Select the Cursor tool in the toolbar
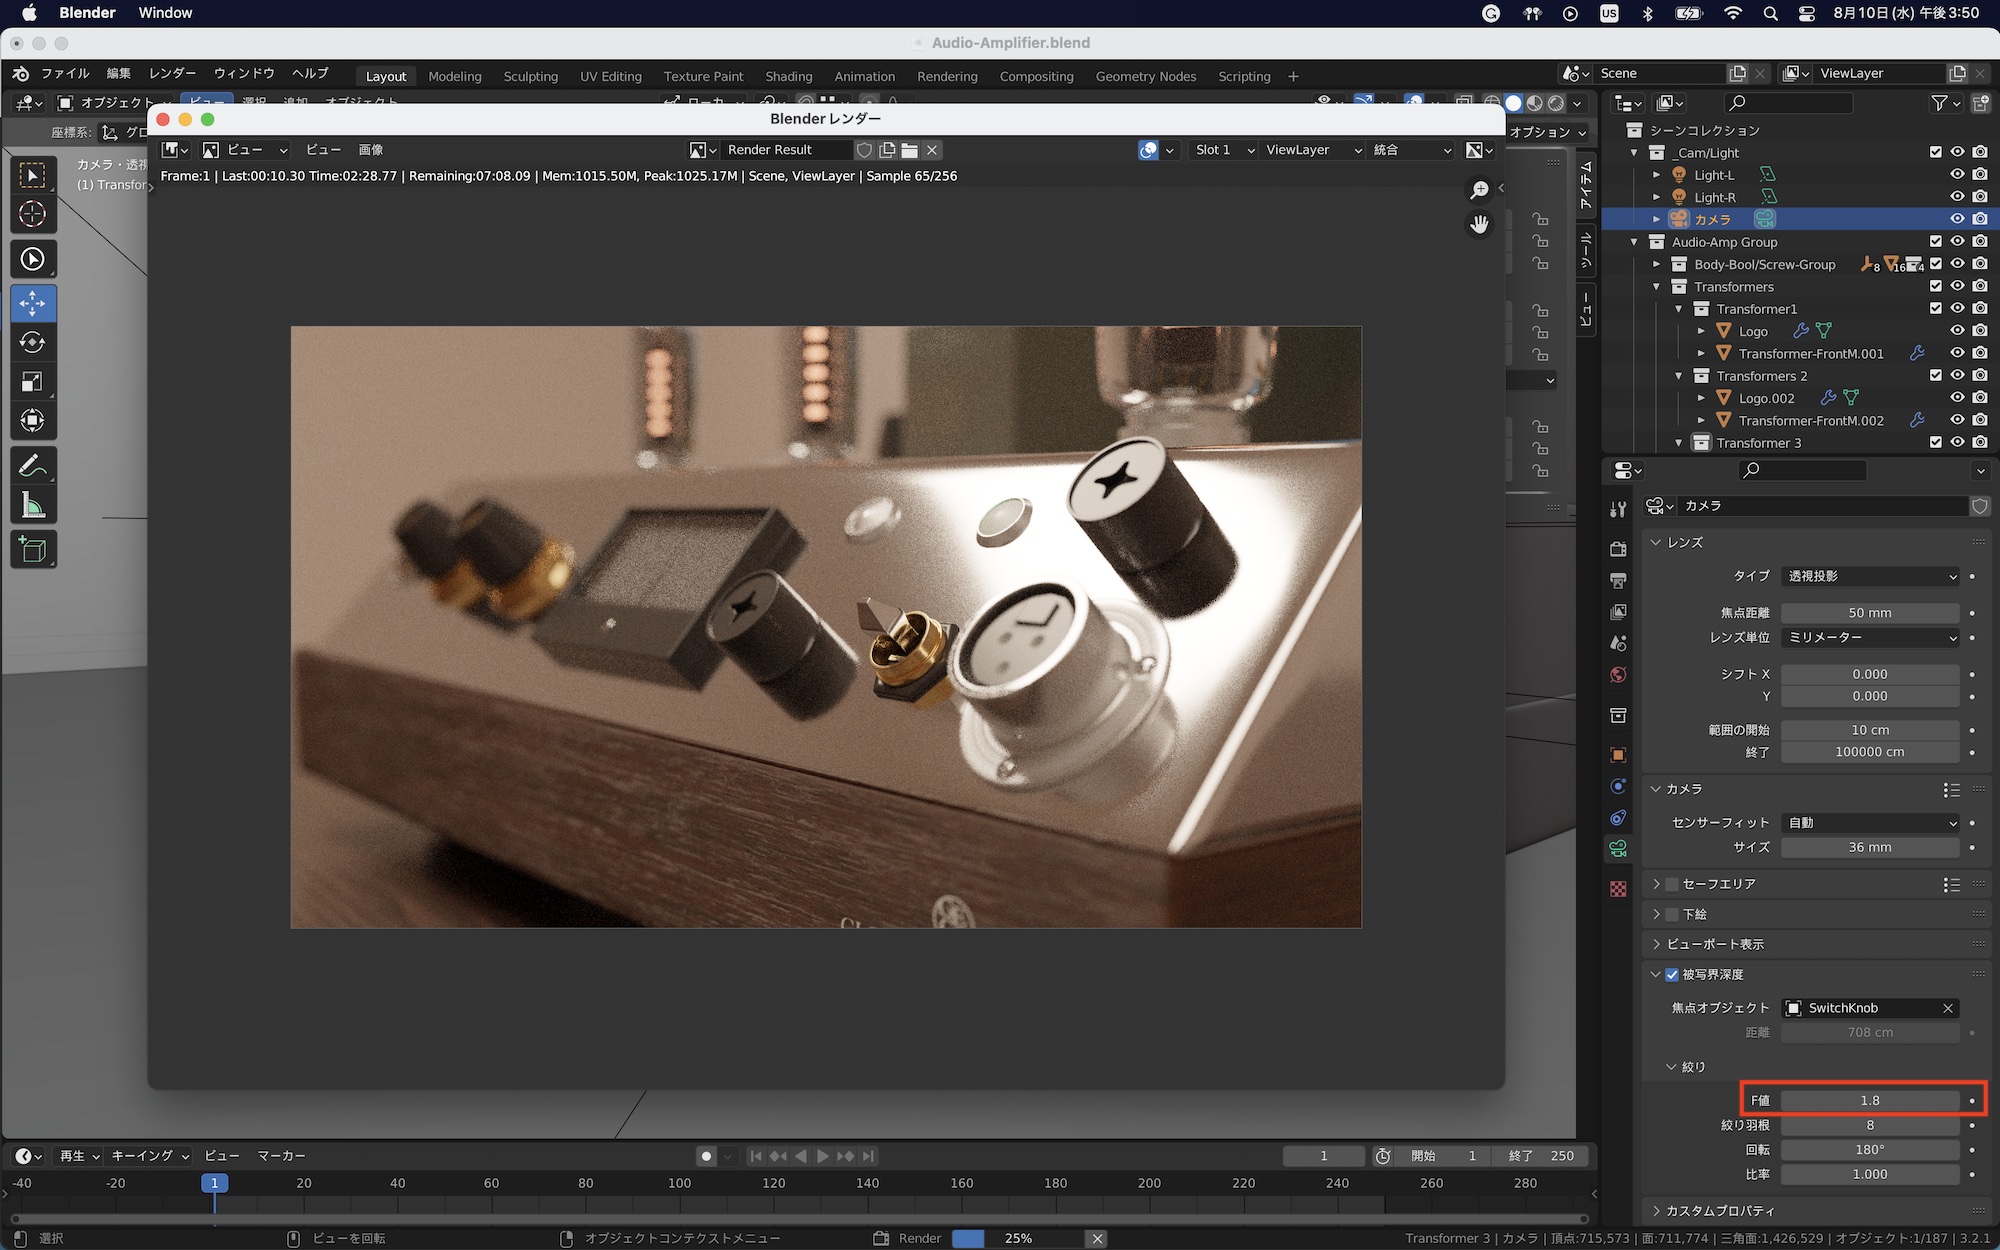This screenshot has height=1250, width=2000. coord(32,214)
